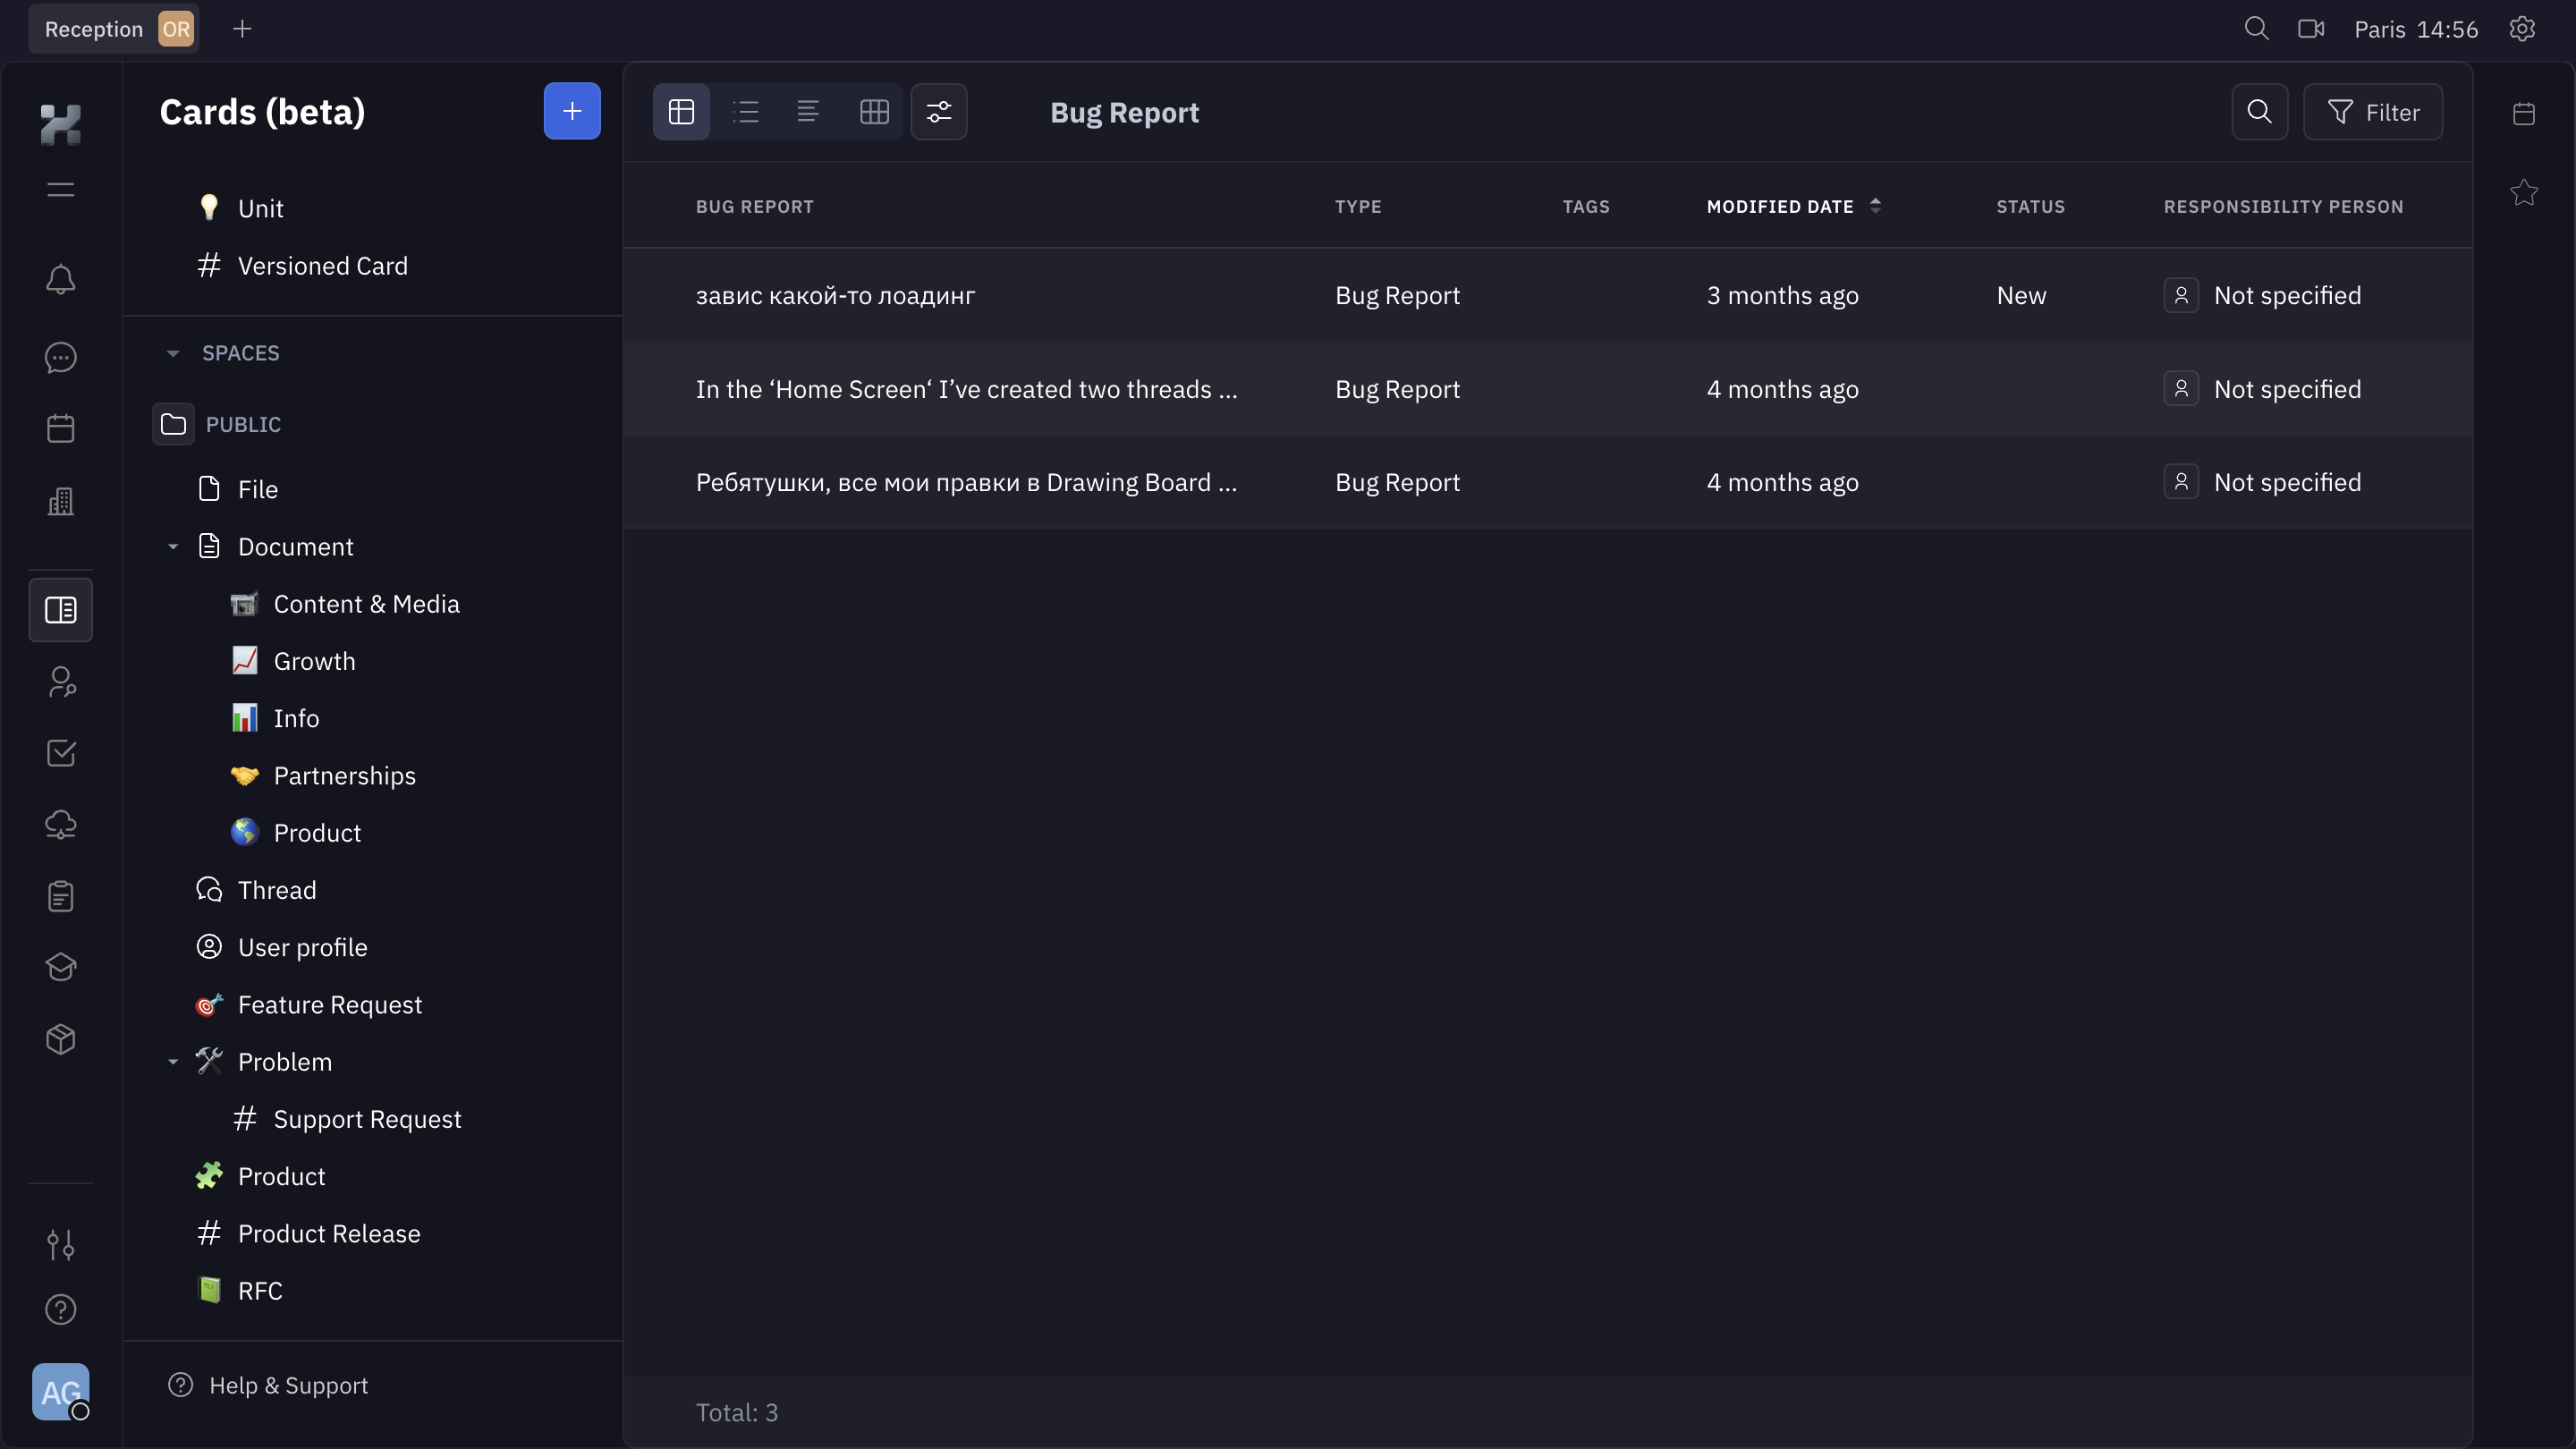The width and height of the screenshot is (2576, 1449).
Task: Open the view settings sliders icon
Action: 939,112
